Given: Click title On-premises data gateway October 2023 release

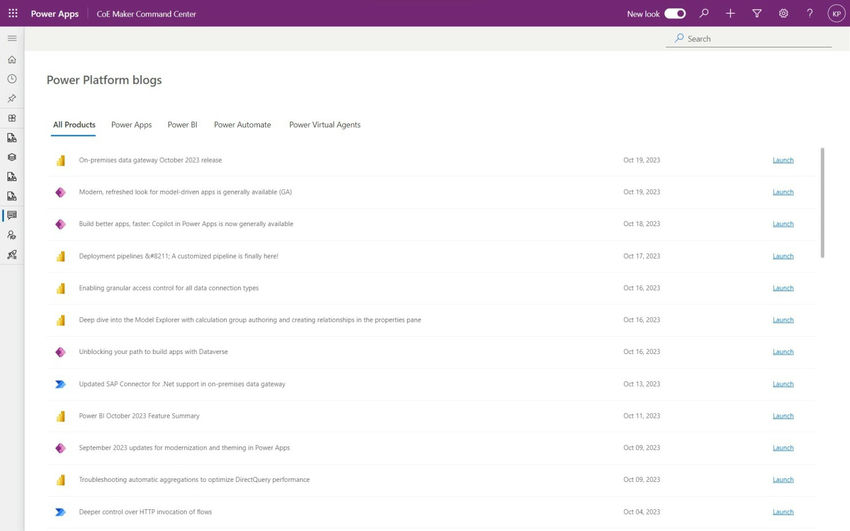Looking at the screenshot, I should [150, 160].
